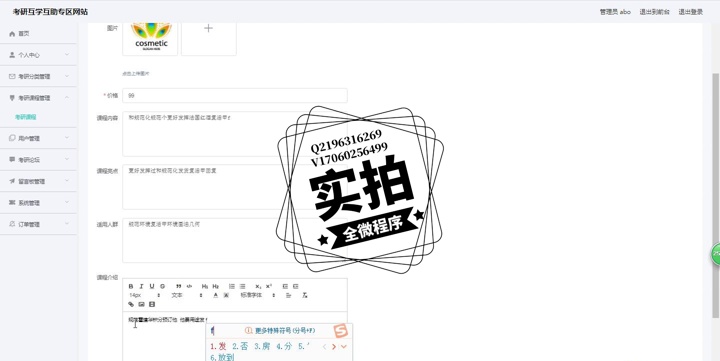
Task: Click into the 课程亮点 text area
Action: (x=235, y=187)
